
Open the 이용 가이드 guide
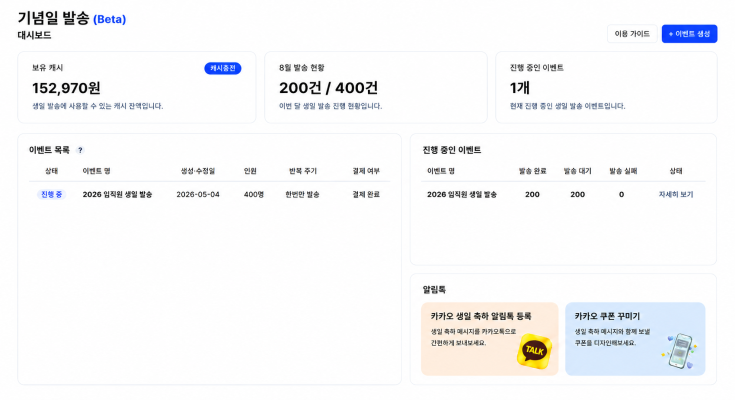click(x=632, y=34)
